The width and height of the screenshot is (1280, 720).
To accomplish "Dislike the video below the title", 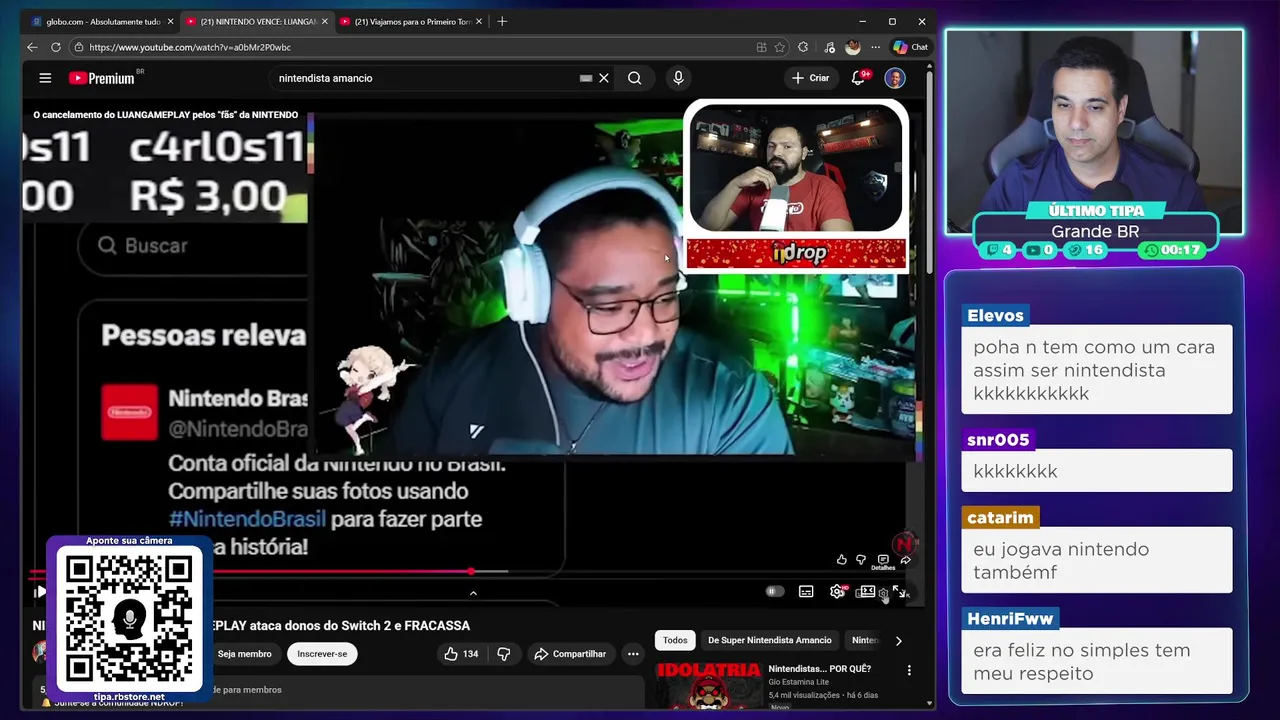I will click(x=504, y=654).
